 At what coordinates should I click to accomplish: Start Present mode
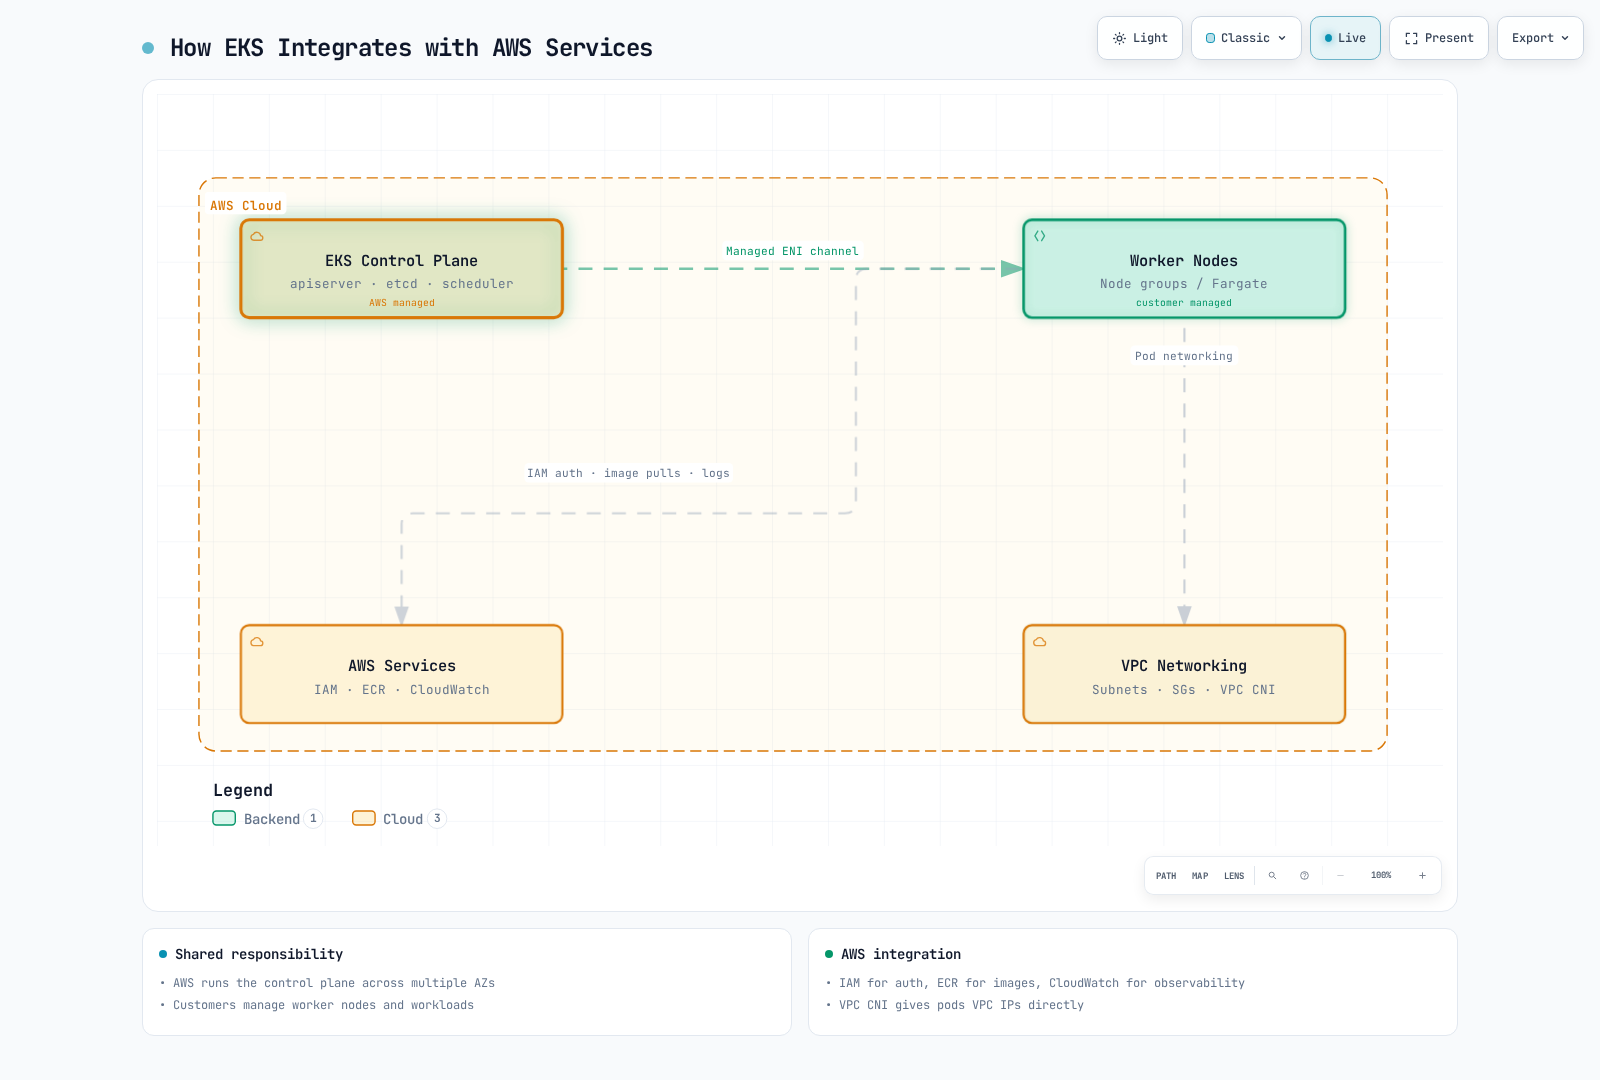tap(1439, 38)
